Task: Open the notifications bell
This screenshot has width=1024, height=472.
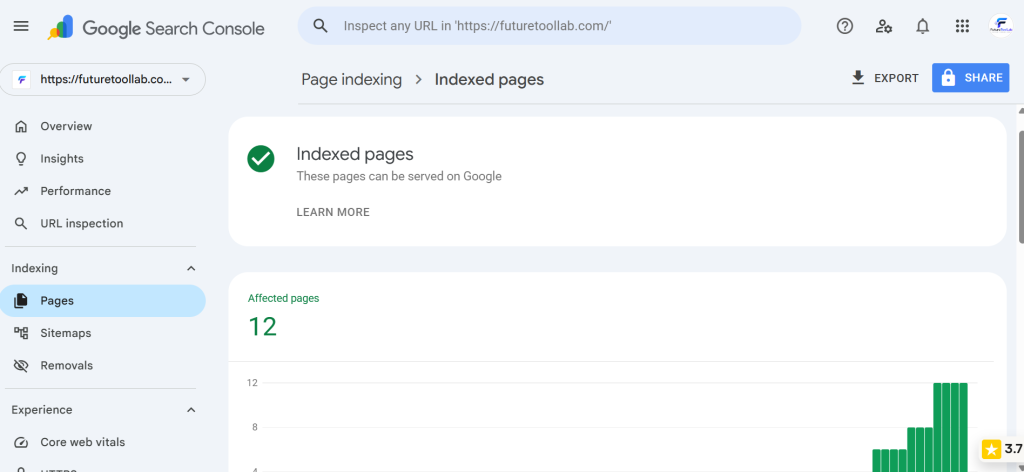Action: click(x=922, y=26)
